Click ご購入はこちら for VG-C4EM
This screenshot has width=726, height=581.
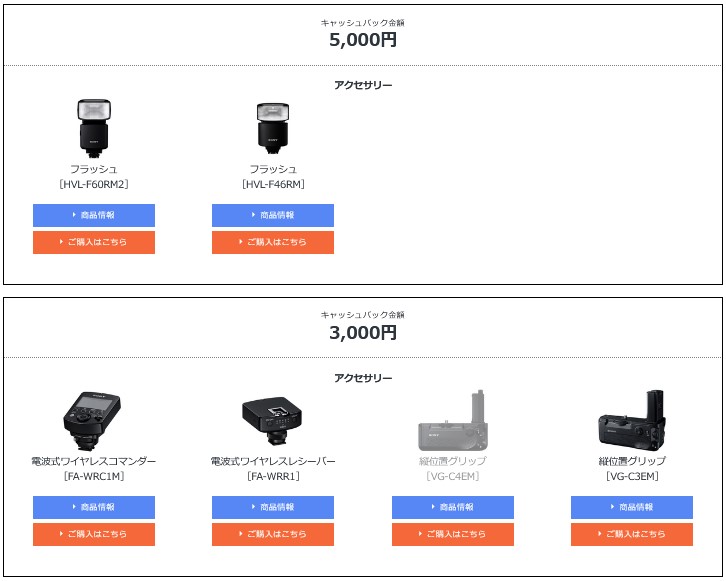coord(453,534)
